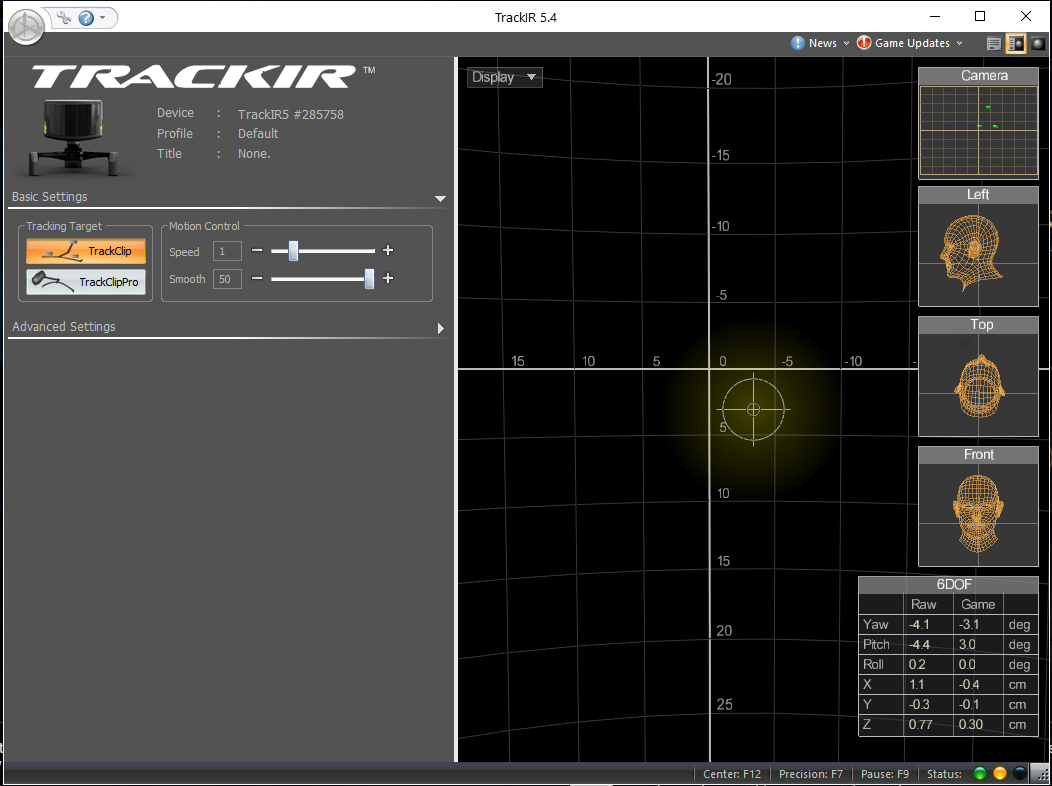Adjust the Smooth slider handle
This screenshot has width=1052, height=786.
click(369, 279)
